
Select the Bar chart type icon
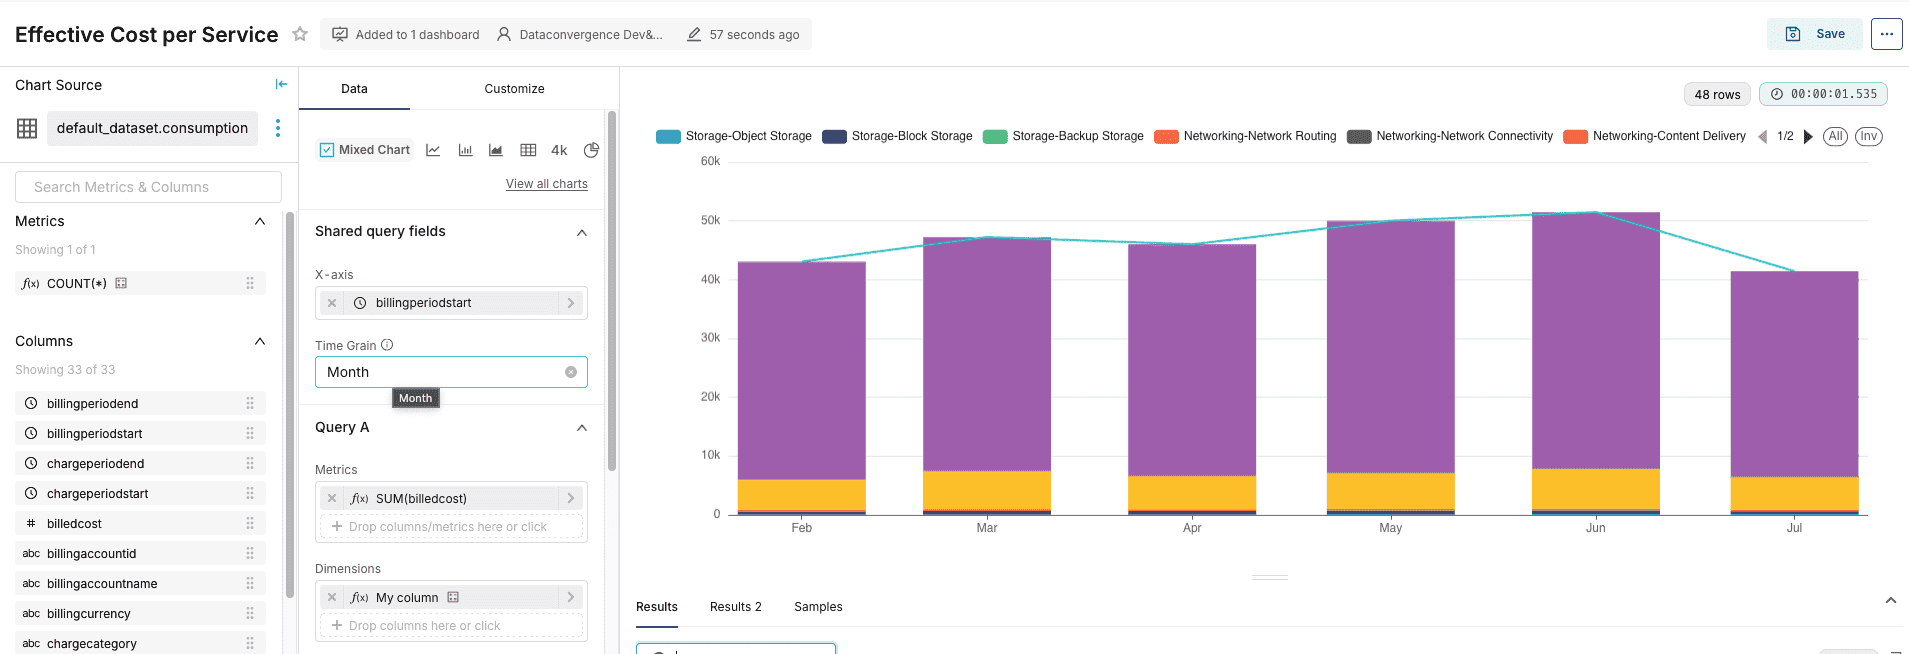point(465,150)
